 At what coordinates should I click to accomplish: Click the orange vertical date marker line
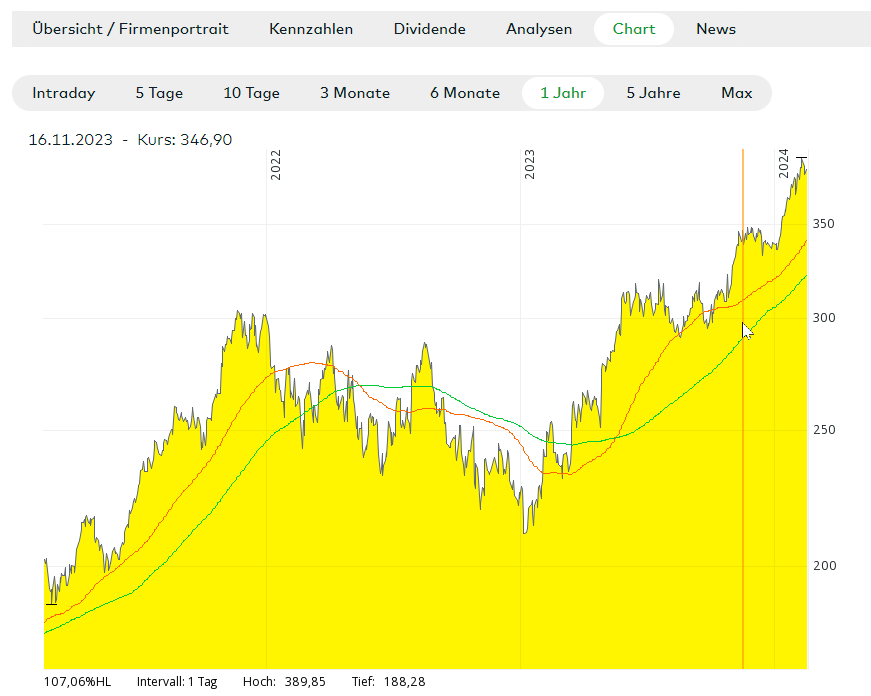click(x=743, y=450)
